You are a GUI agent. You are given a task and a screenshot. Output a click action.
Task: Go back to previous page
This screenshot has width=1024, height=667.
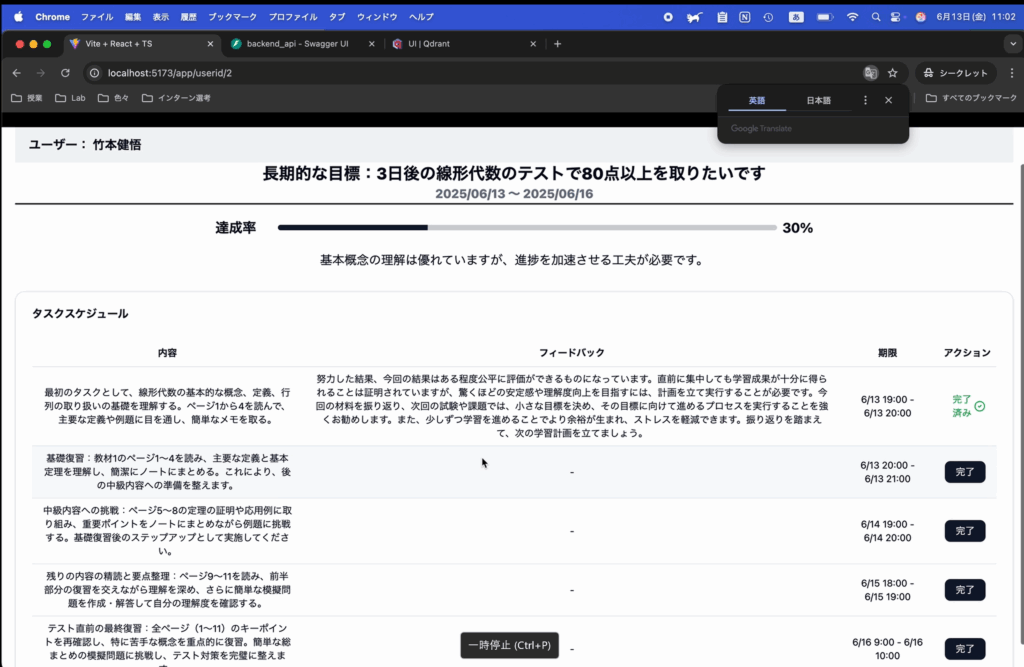click(x=16, y=73)
